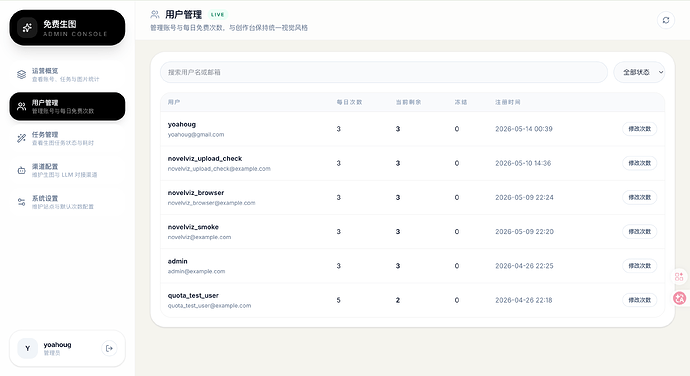Click the 冻结 column header
The image size is (690, 376).
pos(461,102)
